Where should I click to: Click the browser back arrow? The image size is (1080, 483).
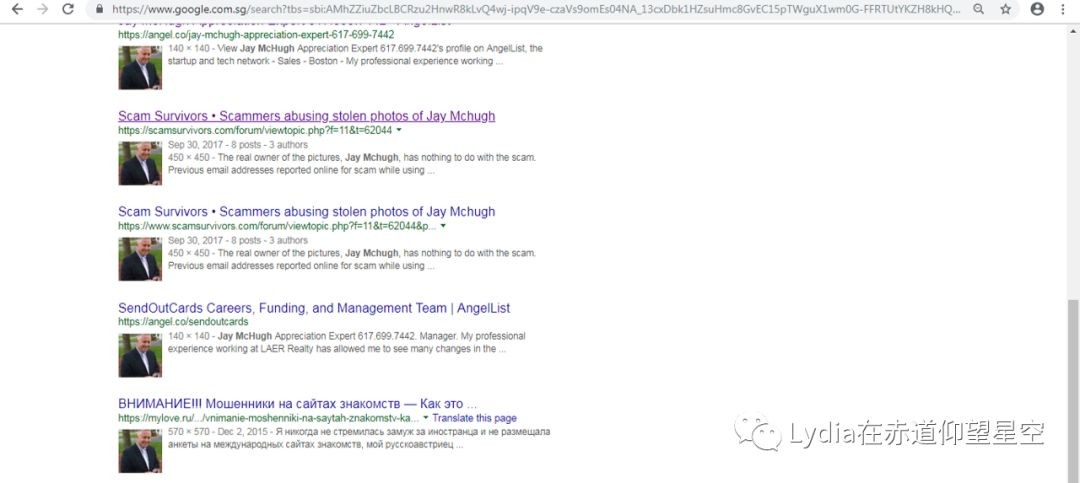pos(15,9)
